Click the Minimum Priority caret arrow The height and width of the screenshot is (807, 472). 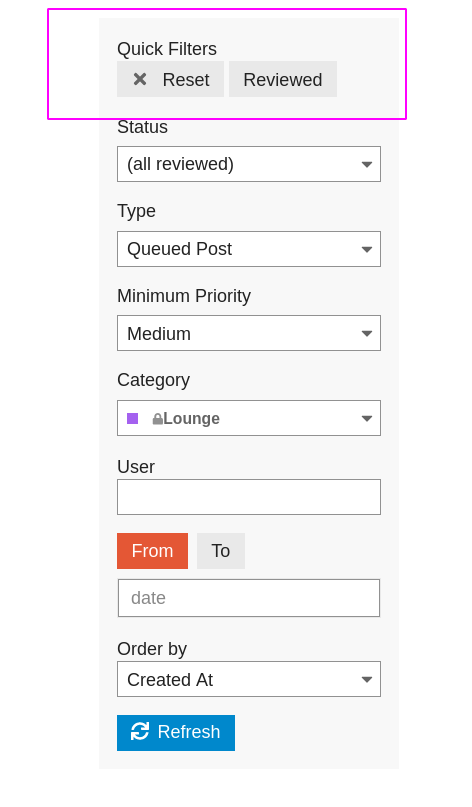pos(366,334)
